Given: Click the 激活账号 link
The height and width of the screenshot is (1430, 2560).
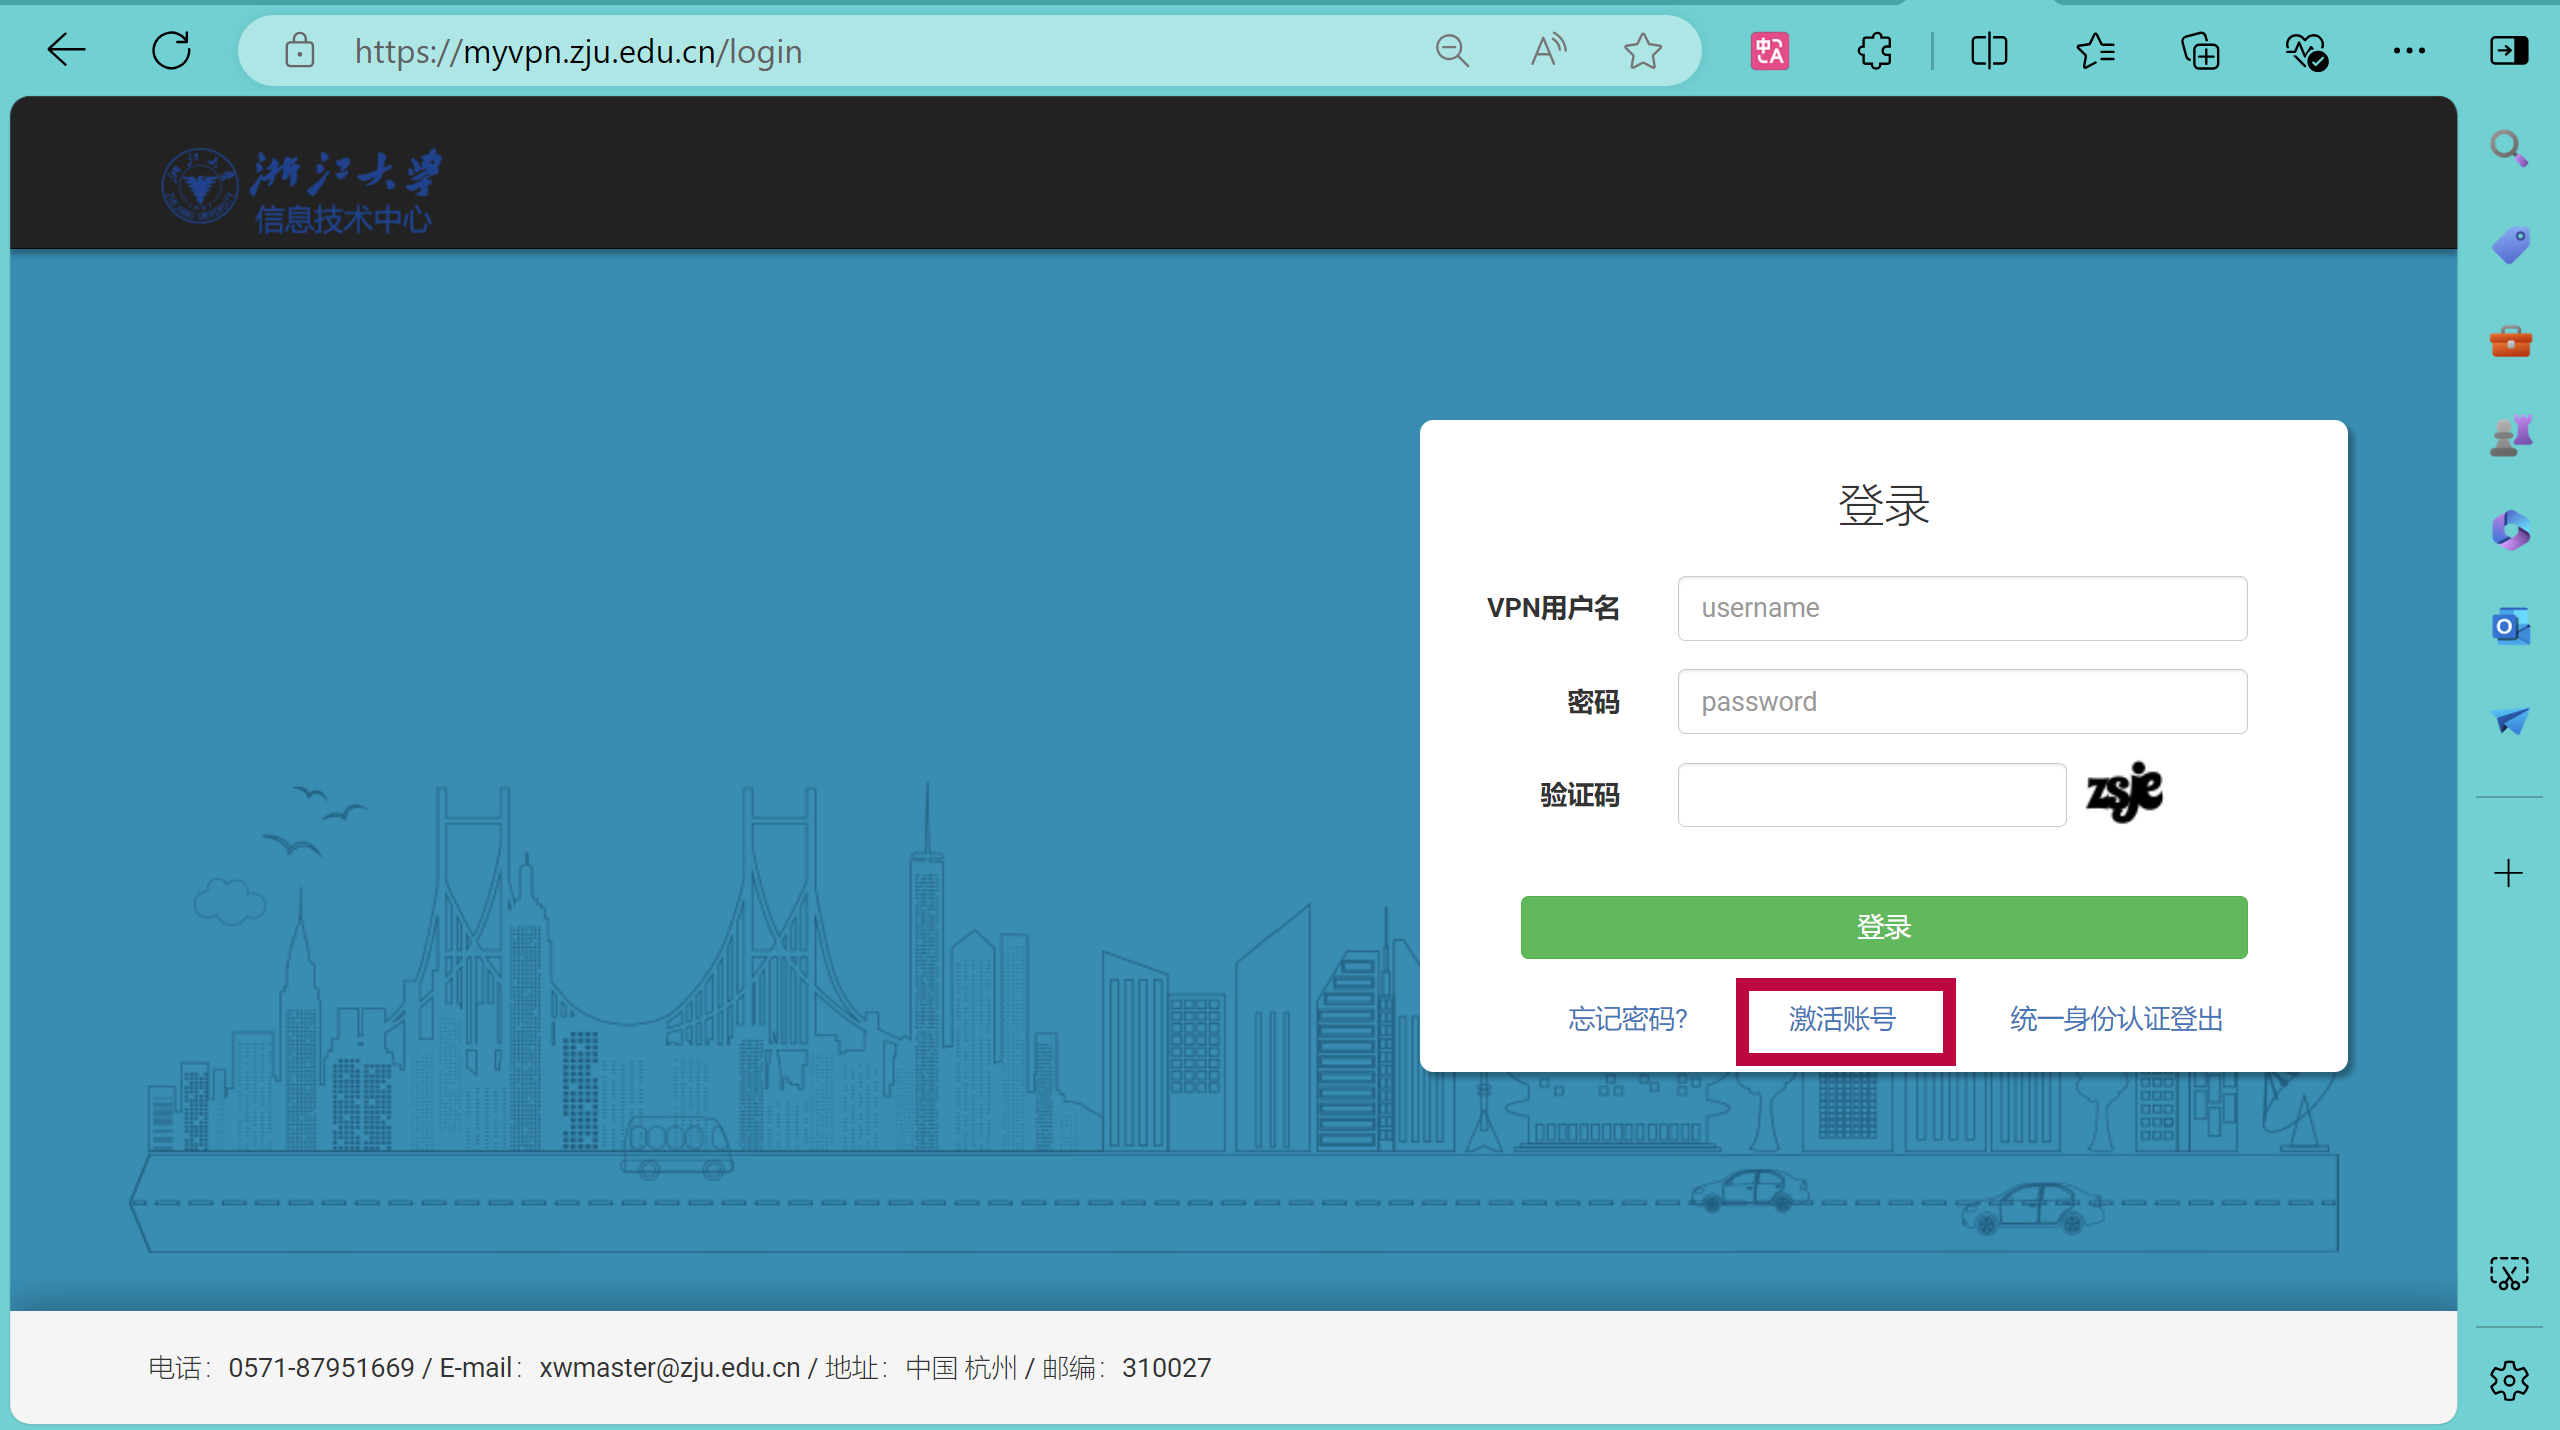Looking at the screenshot, I should point(1842,1019).
